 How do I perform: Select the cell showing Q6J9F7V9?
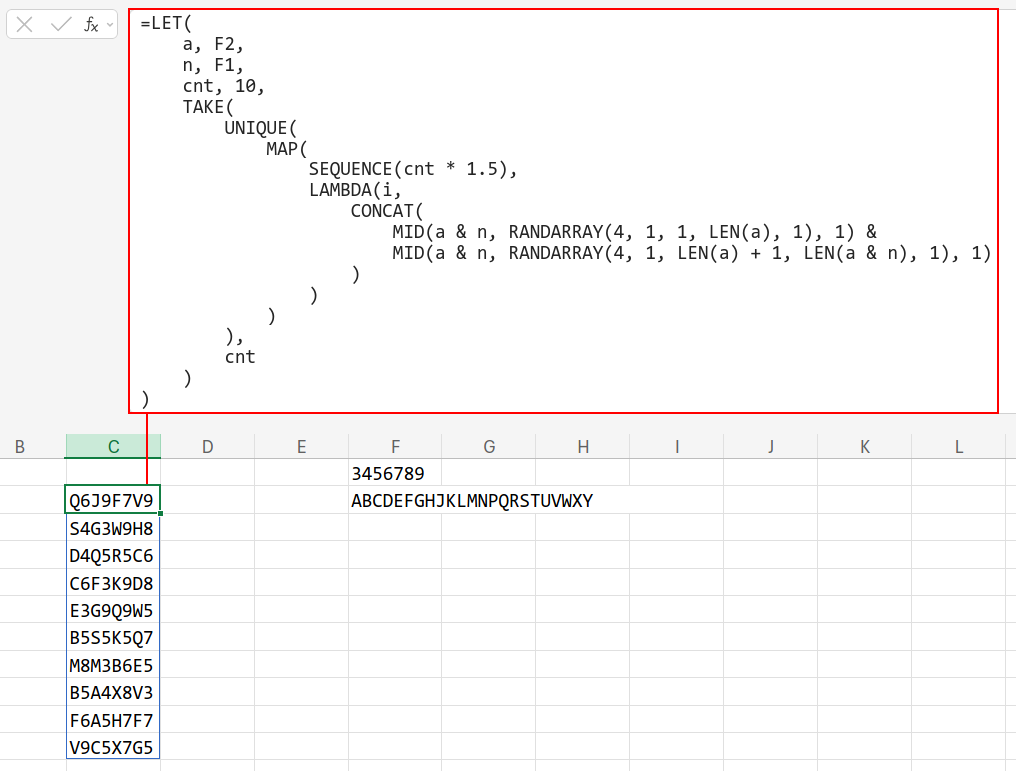(x=113, y=501)
